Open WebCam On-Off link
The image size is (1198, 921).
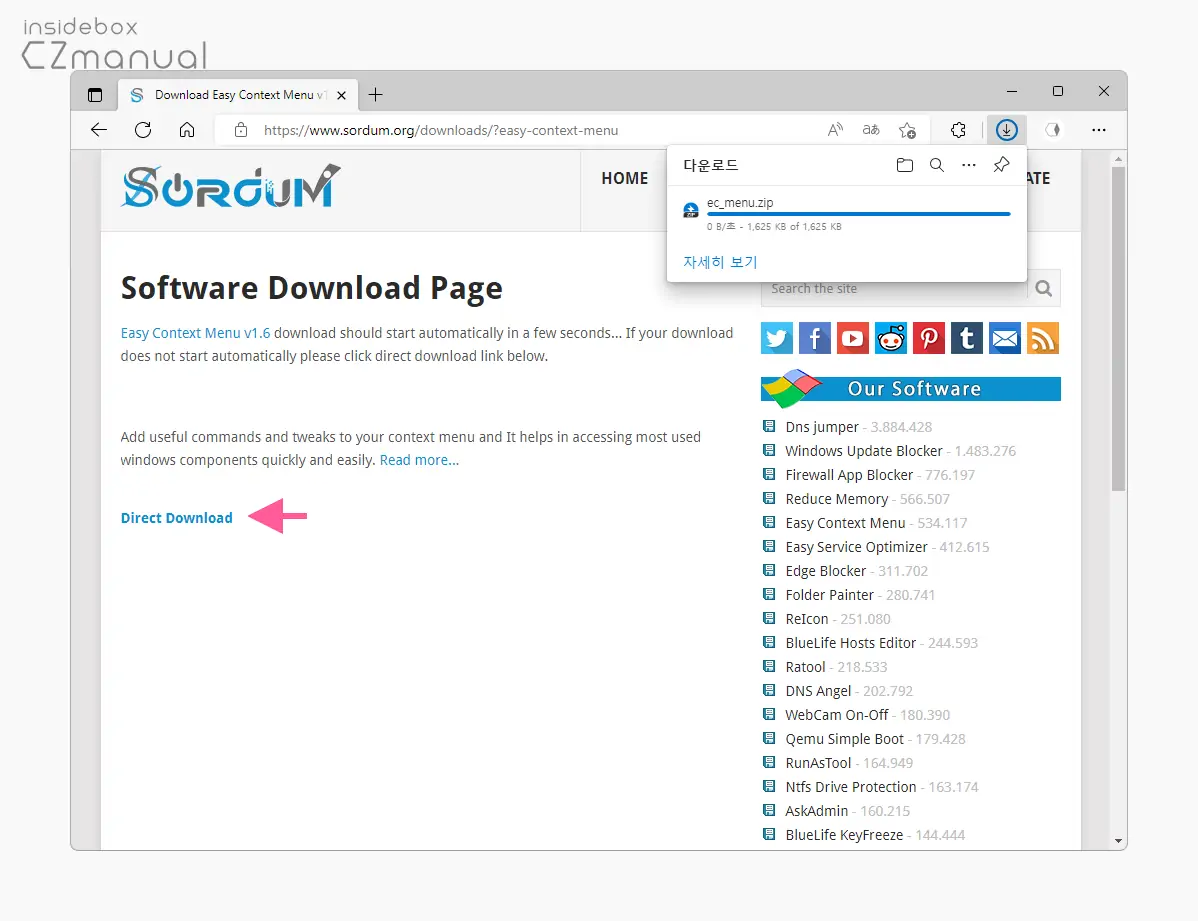pos(837,715)
